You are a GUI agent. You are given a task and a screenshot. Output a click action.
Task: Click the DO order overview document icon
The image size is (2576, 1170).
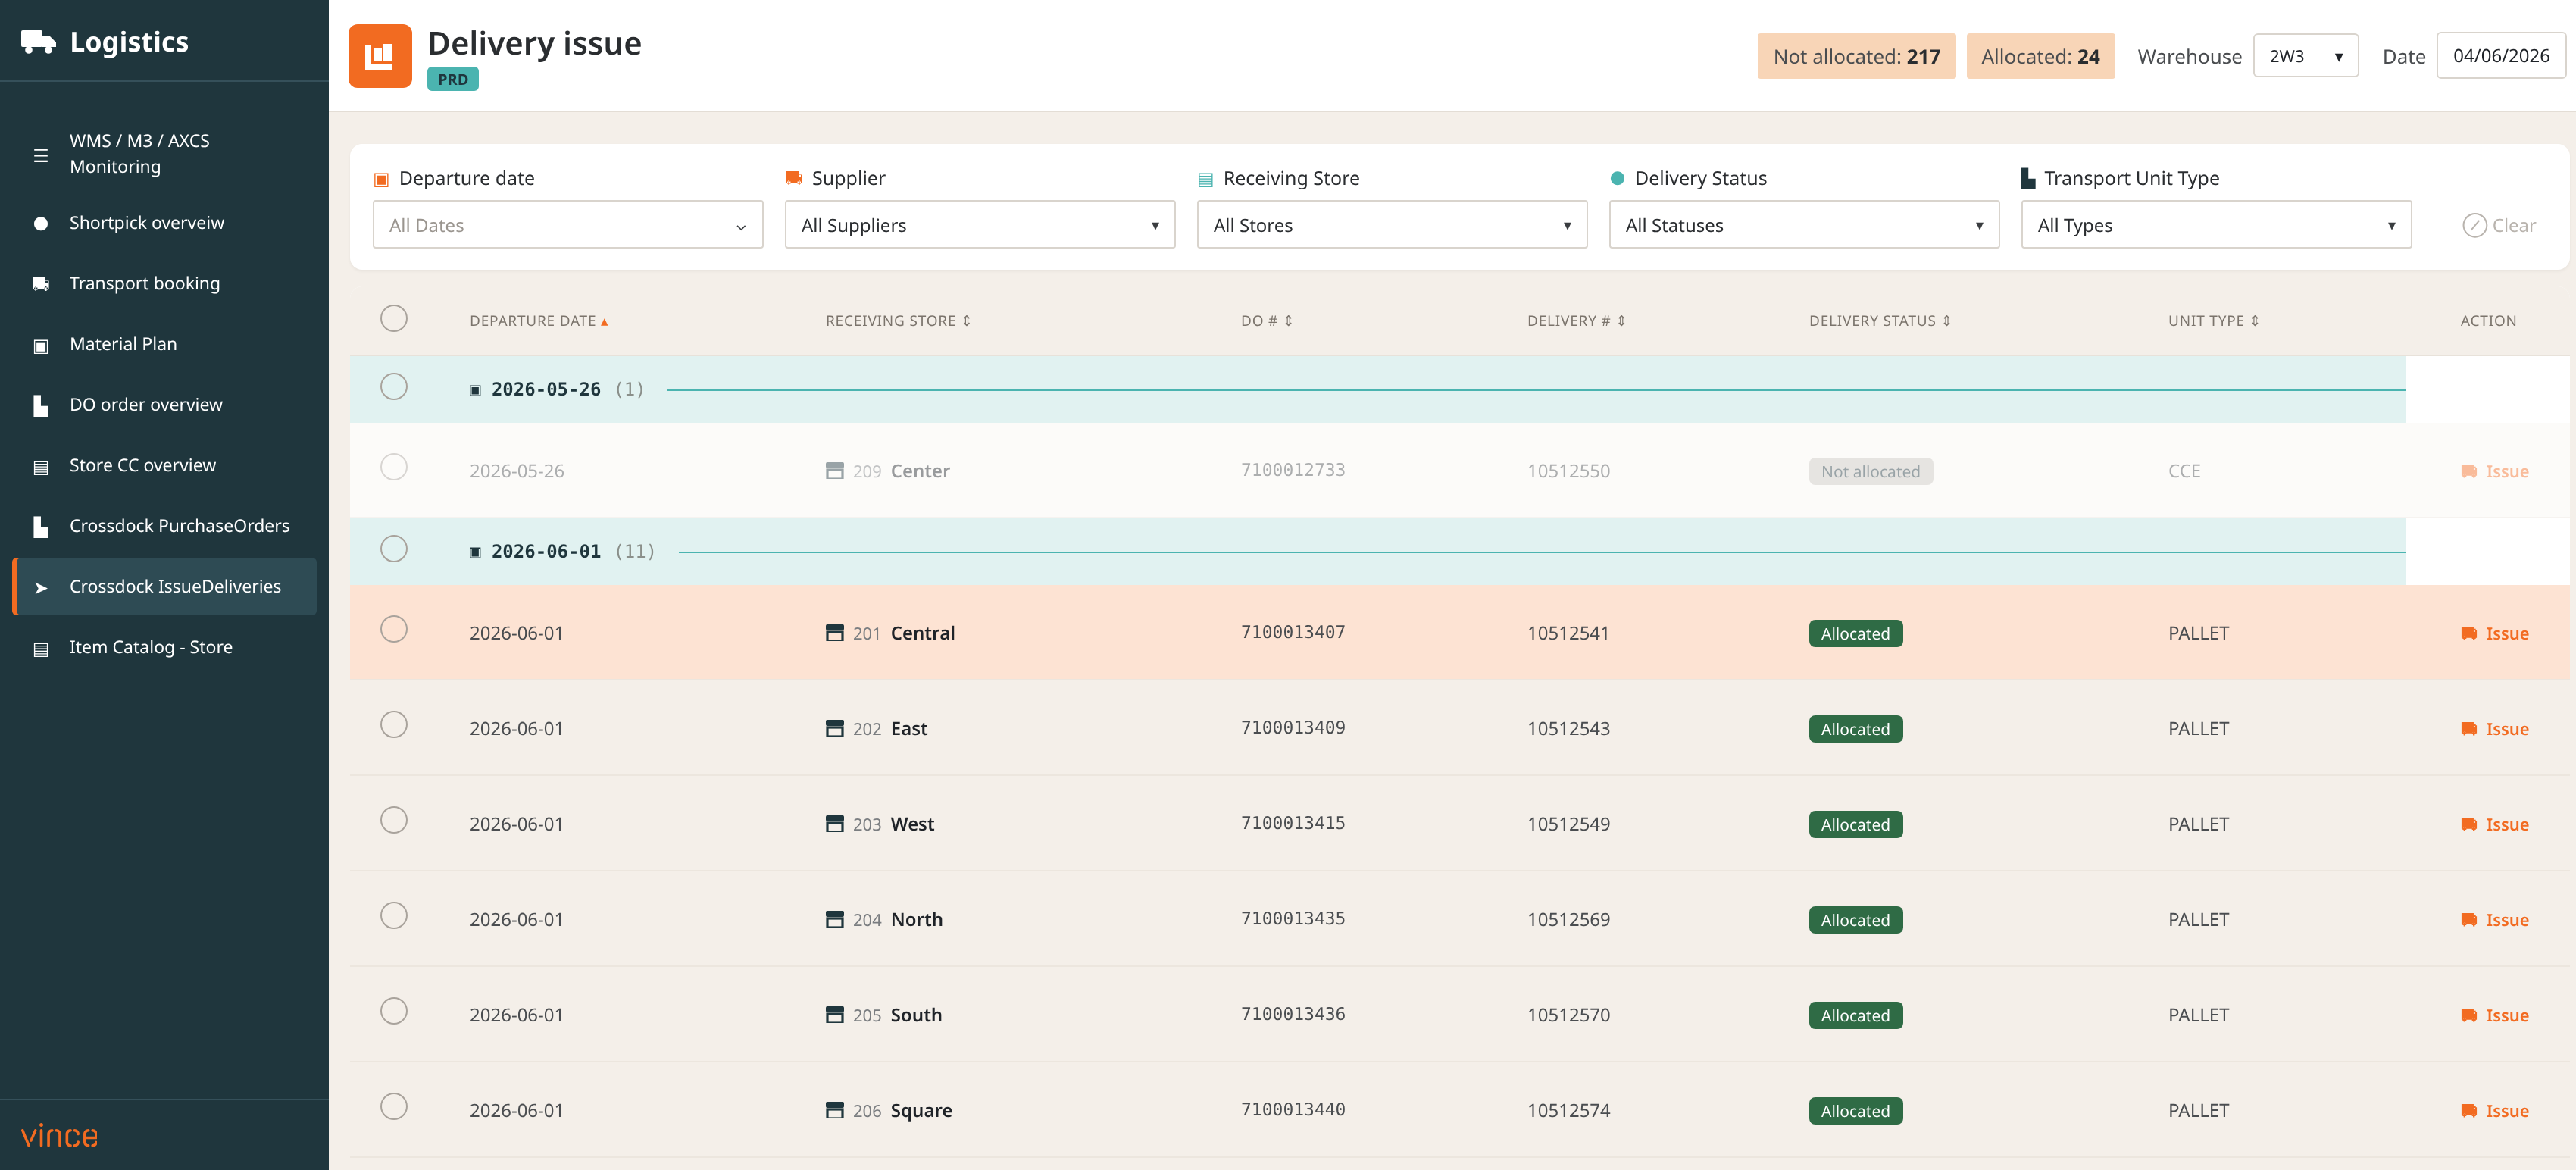coord(41,406)
